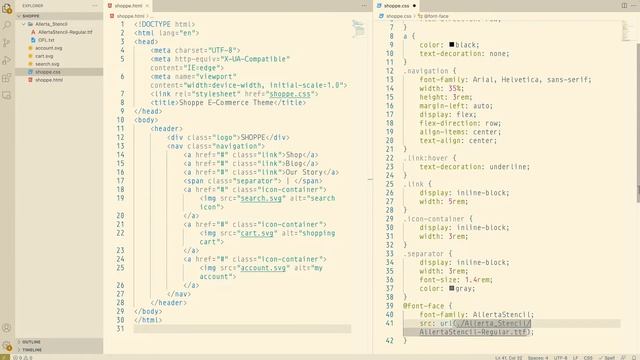Click the split editor icon in right group
Image resolution: width=640 pixels, height=360 pixels.
pos(624,6)
